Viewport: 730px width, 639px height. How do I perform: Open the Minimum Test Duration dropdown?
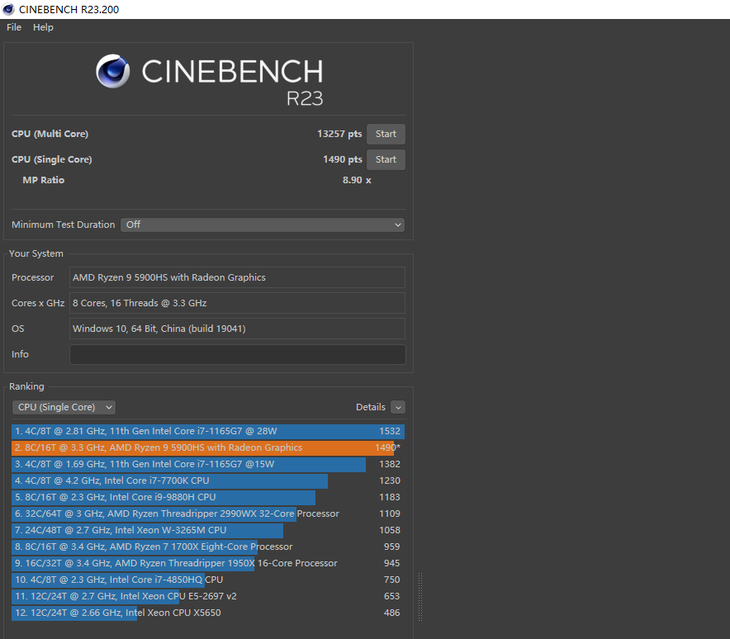tap(262, 225)
